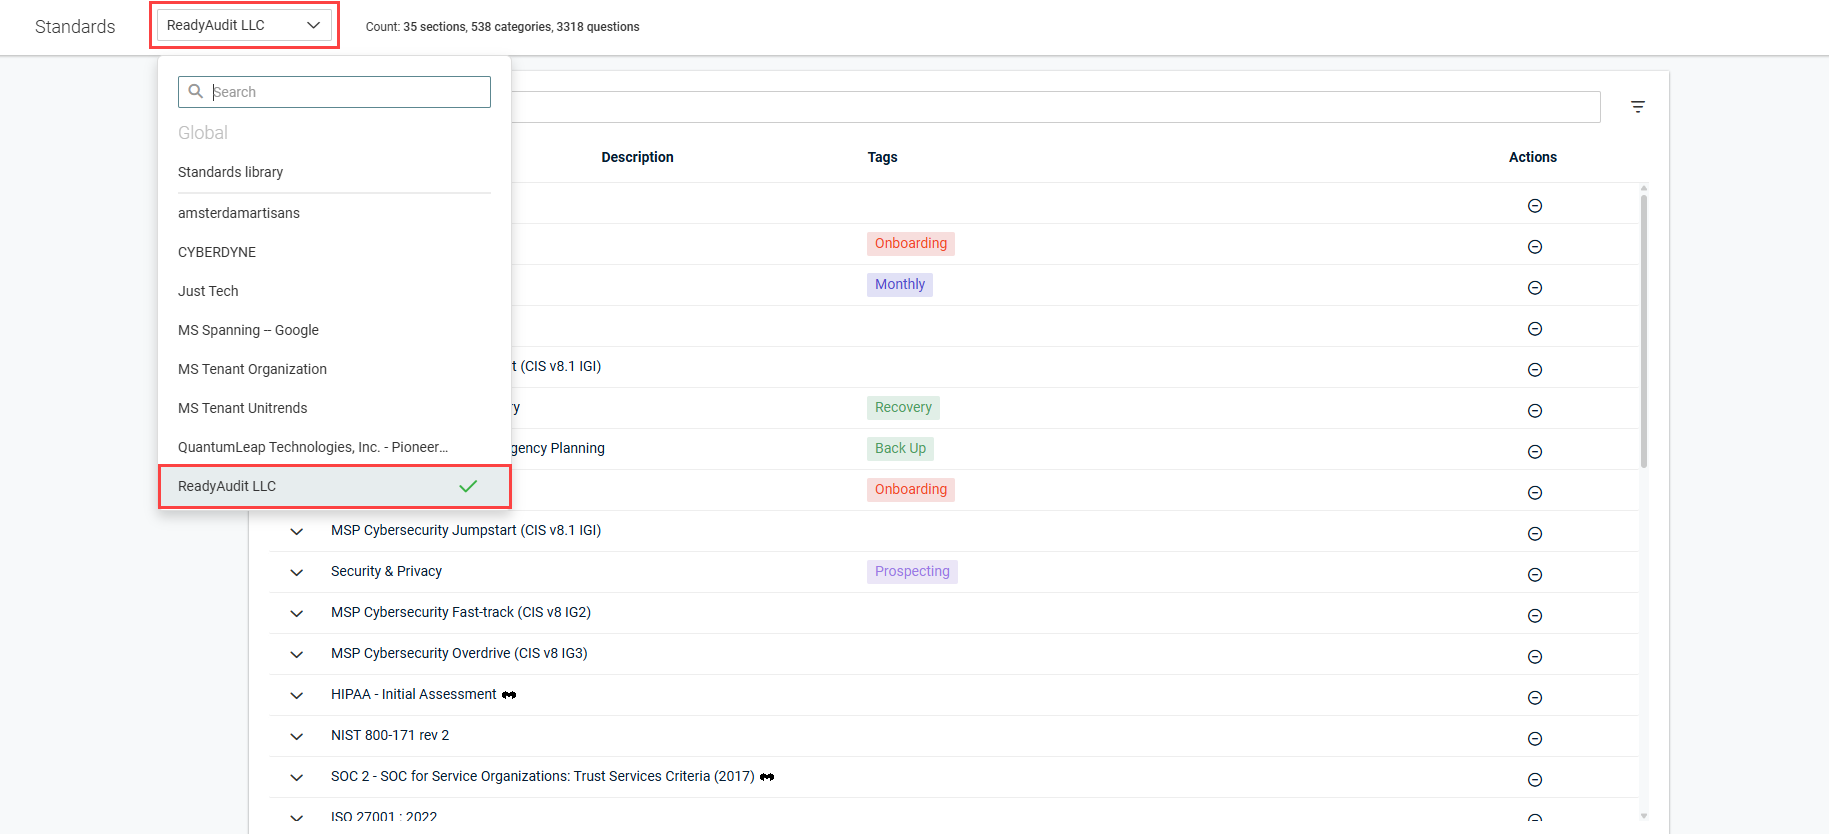1829x834 pixels.
Task: Open the ReadyAudit LLC organization dropdown
Action: 244,25
